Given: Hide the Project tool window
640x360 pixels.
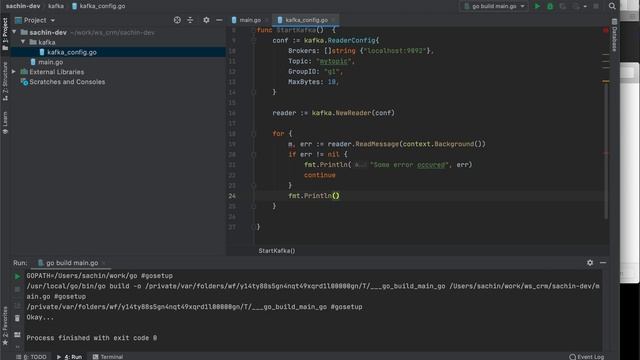Looking at the screenshot, I should click(219, 20).
